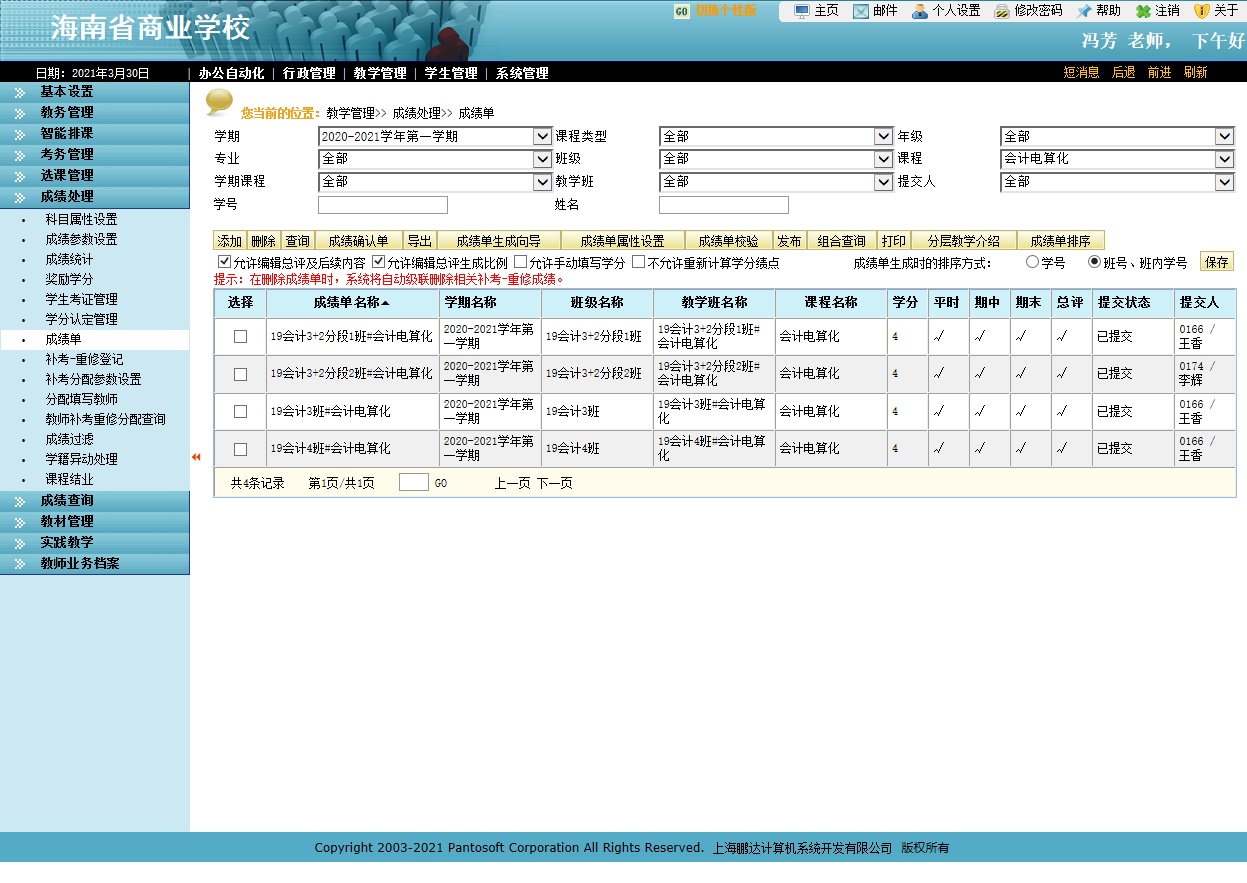Viewport: 1247px width, 883px height.
Task: Open the 学期 dropdown
Action: click(435, 136)
